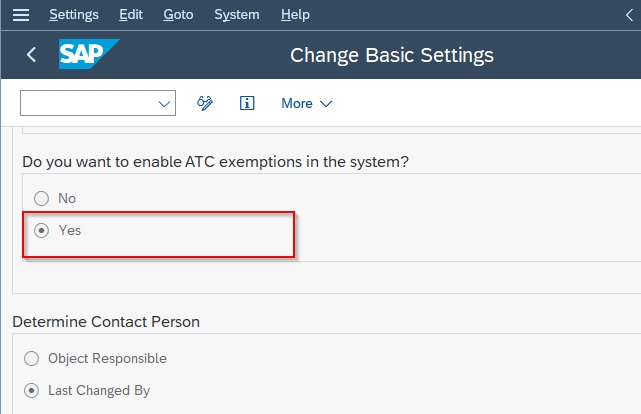This screenshot has width=641, height=414.
Task: Open the information icon in toolbar
Action: click(x=247, y=103)
